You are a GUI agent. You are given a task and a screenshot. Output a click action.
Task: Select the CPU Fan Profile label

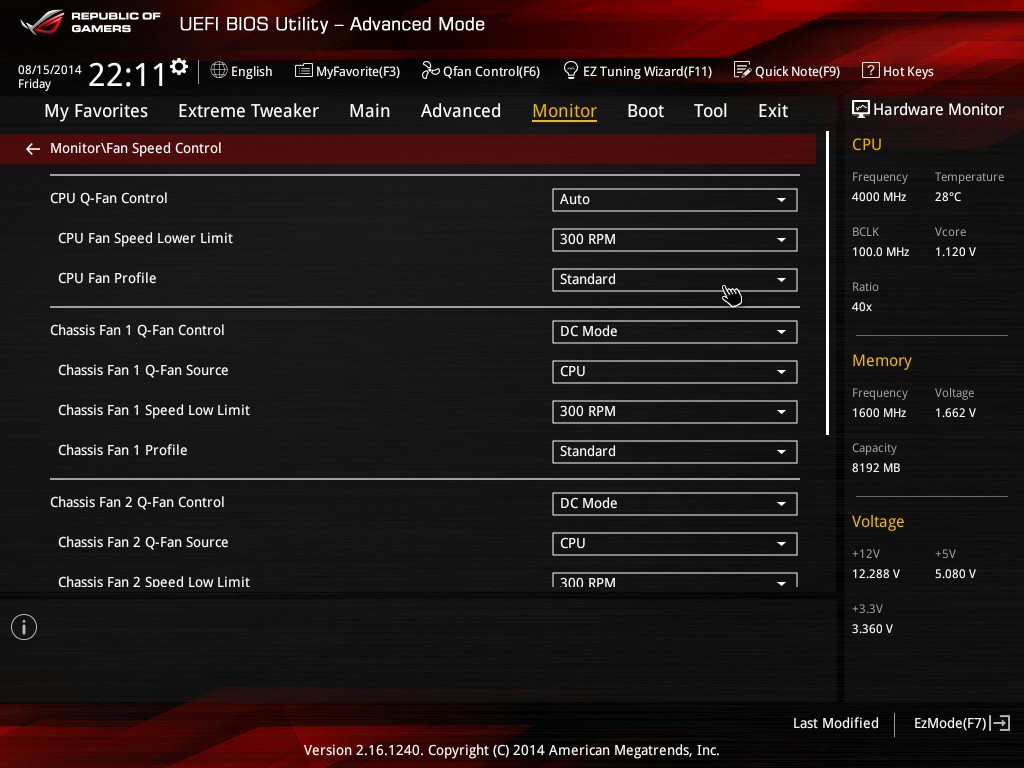point(107,278)
